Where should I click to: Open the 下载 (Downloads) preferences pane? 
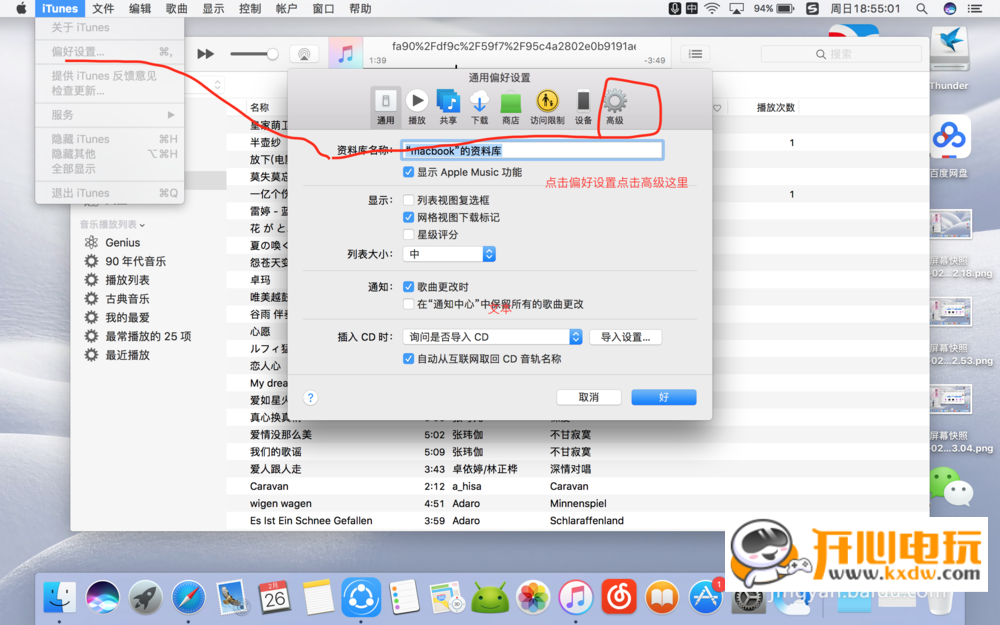(x=479, y=105)
